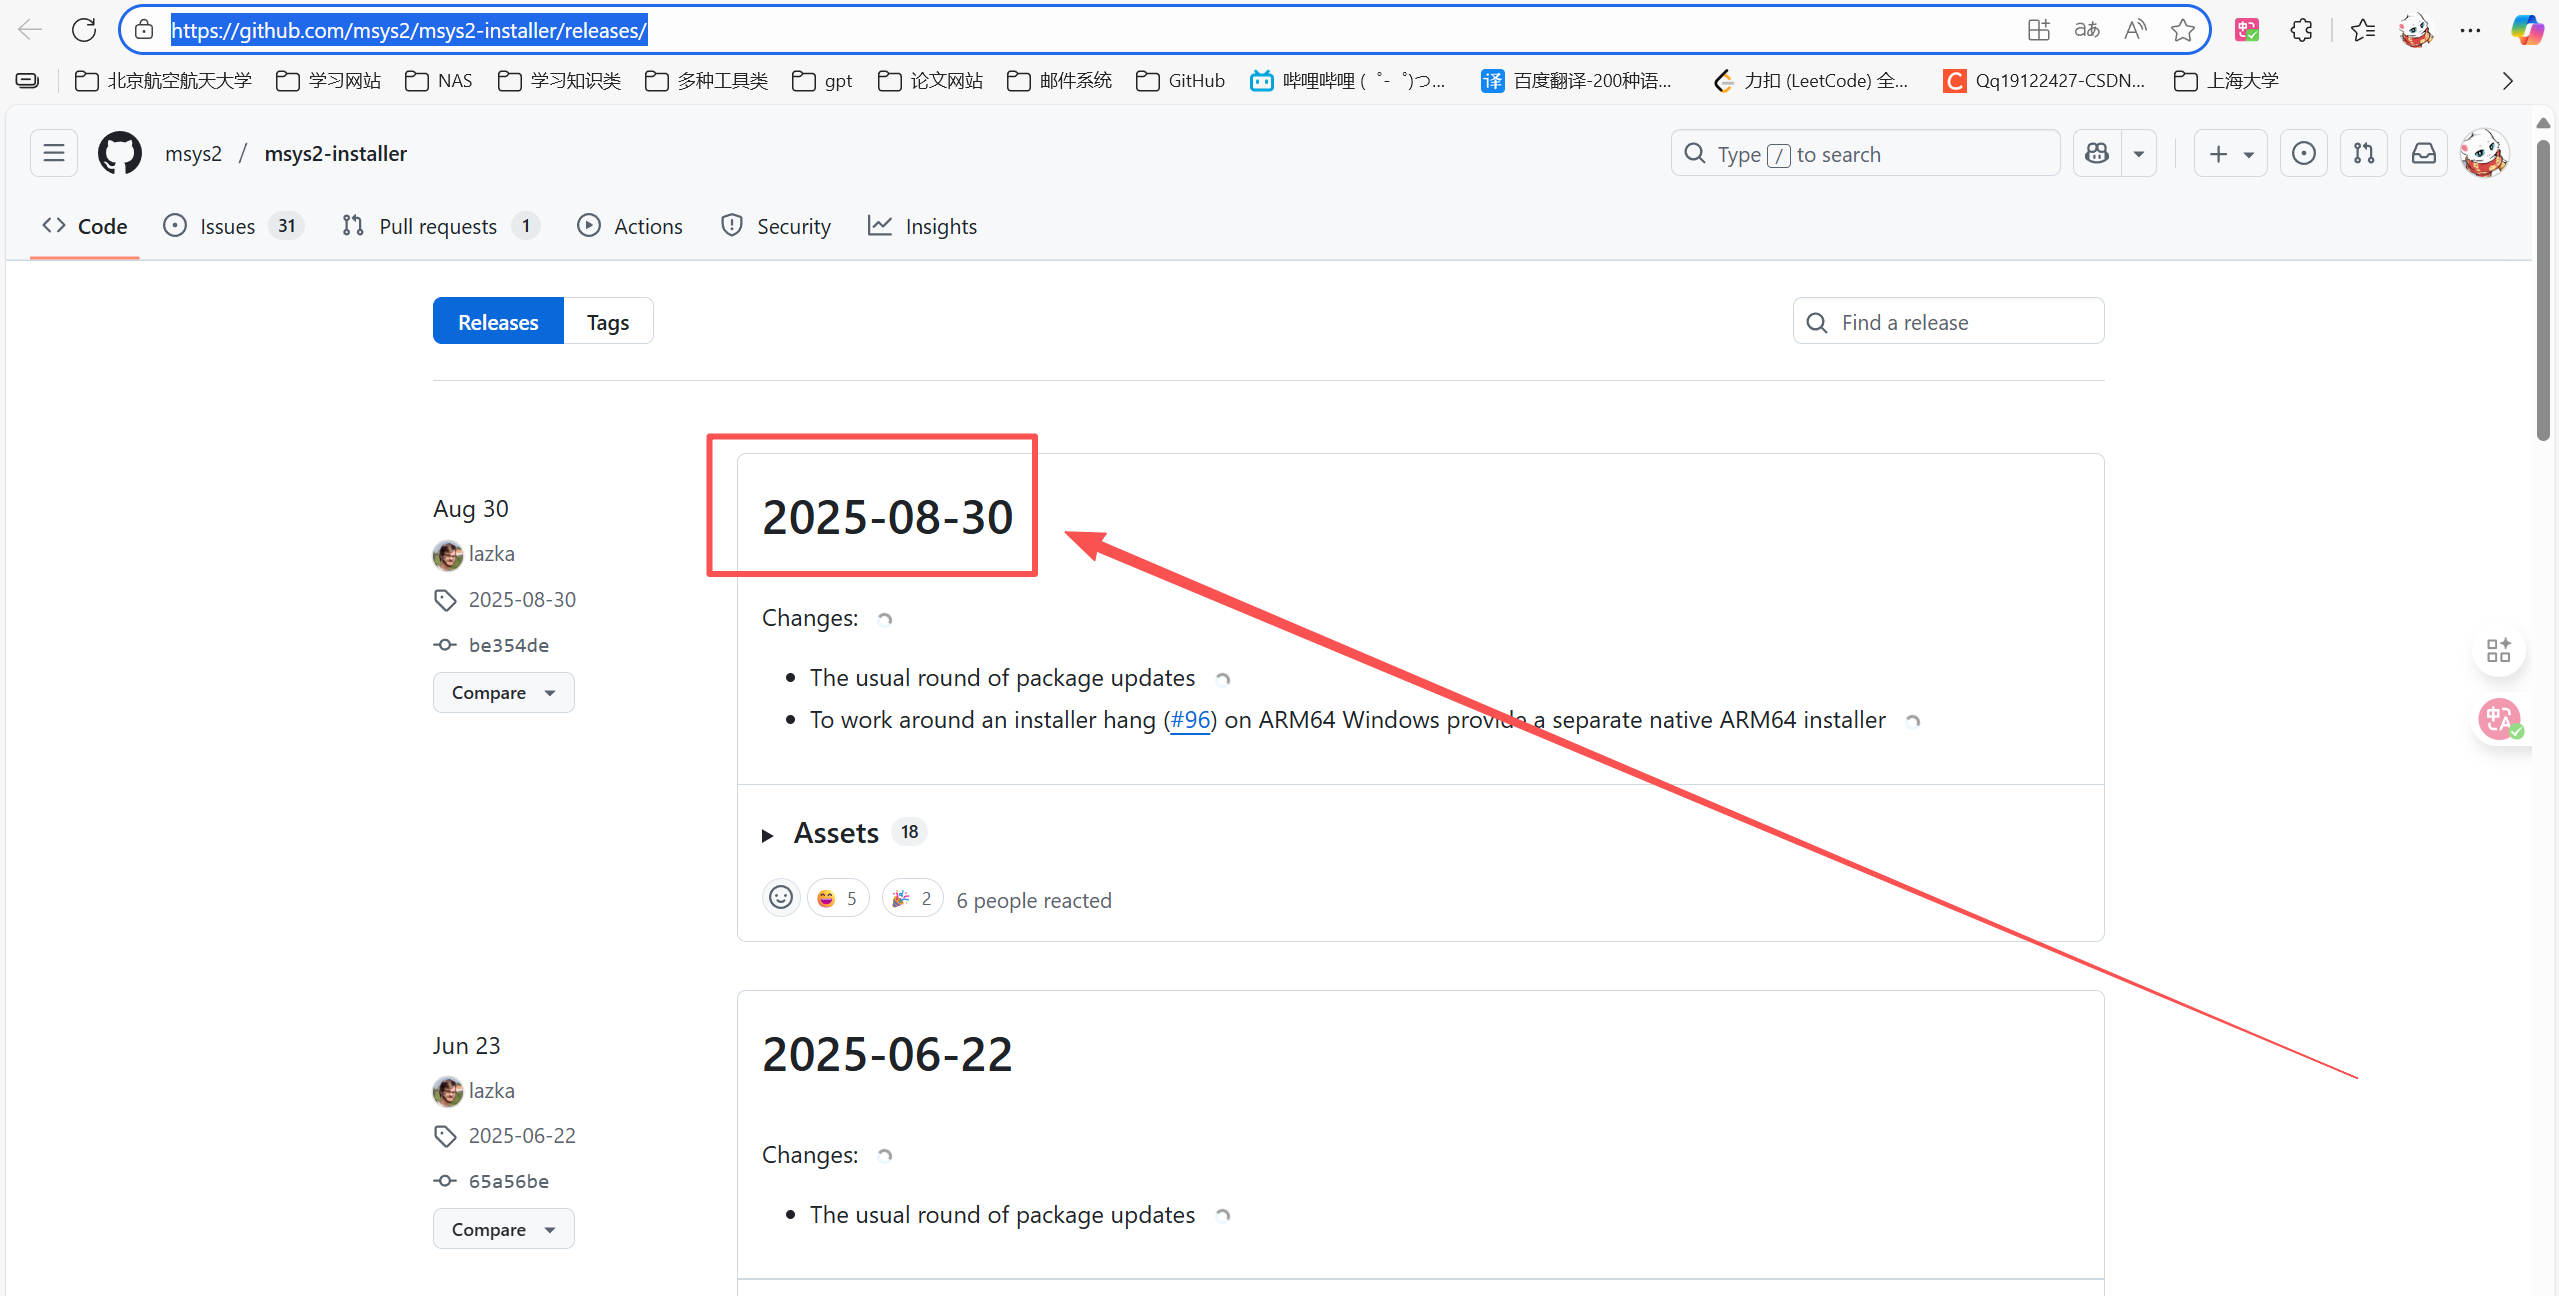Open commit be354de link
The image size is (2559, 1296).
point(508,645)
